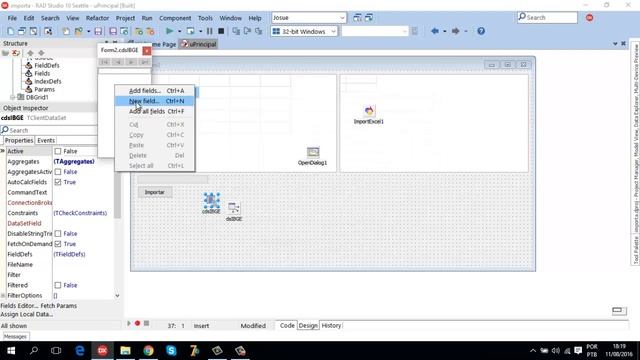Open Google Chrome from taskbar
This screenshot has width=640, height=360.
click(148, 351)
